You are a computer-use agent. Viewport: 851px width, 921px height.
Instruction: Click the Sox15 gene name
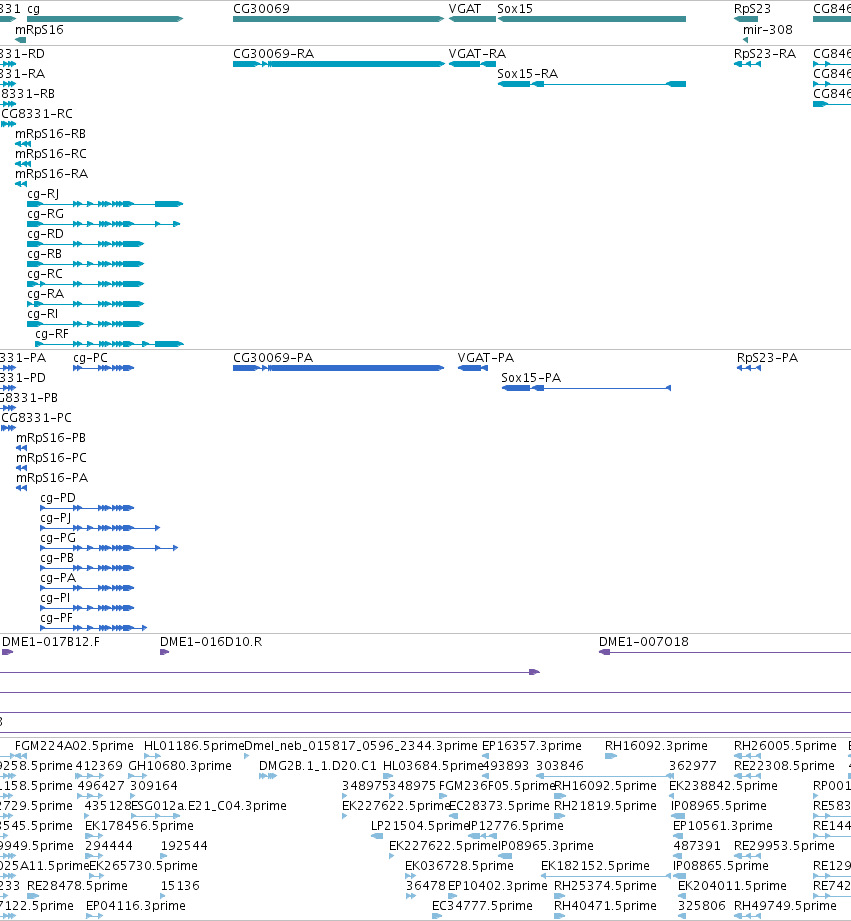pyautogui.click(x=515, y=9)
